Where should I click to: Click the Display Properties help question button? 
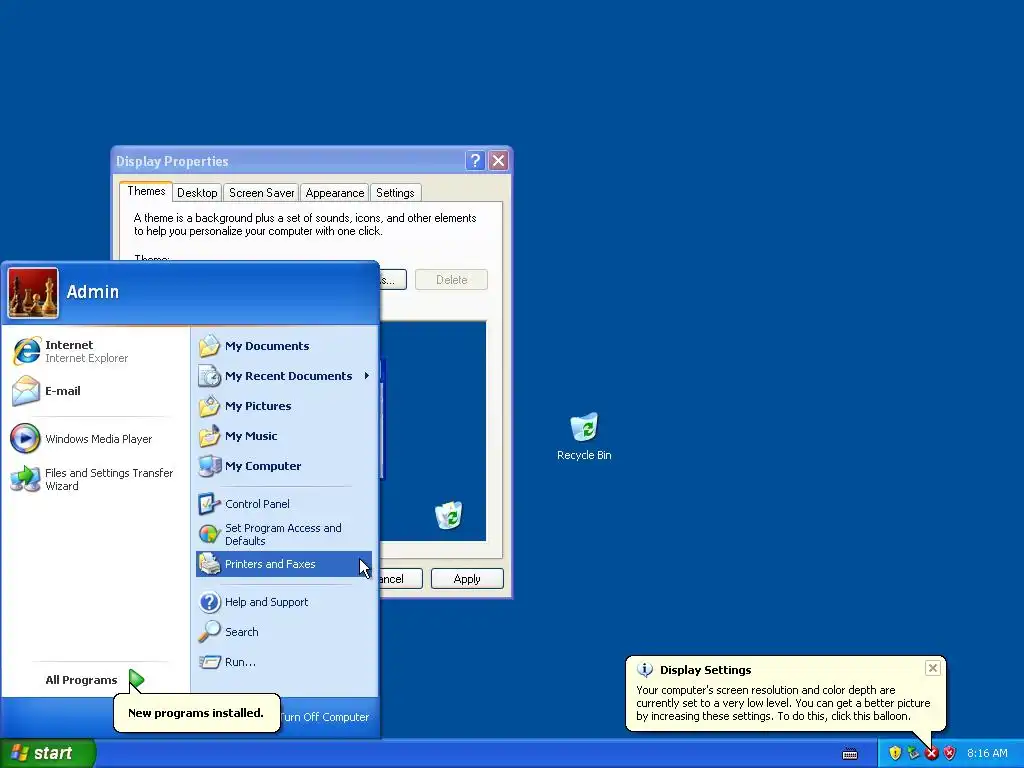(x=475, y=161)
